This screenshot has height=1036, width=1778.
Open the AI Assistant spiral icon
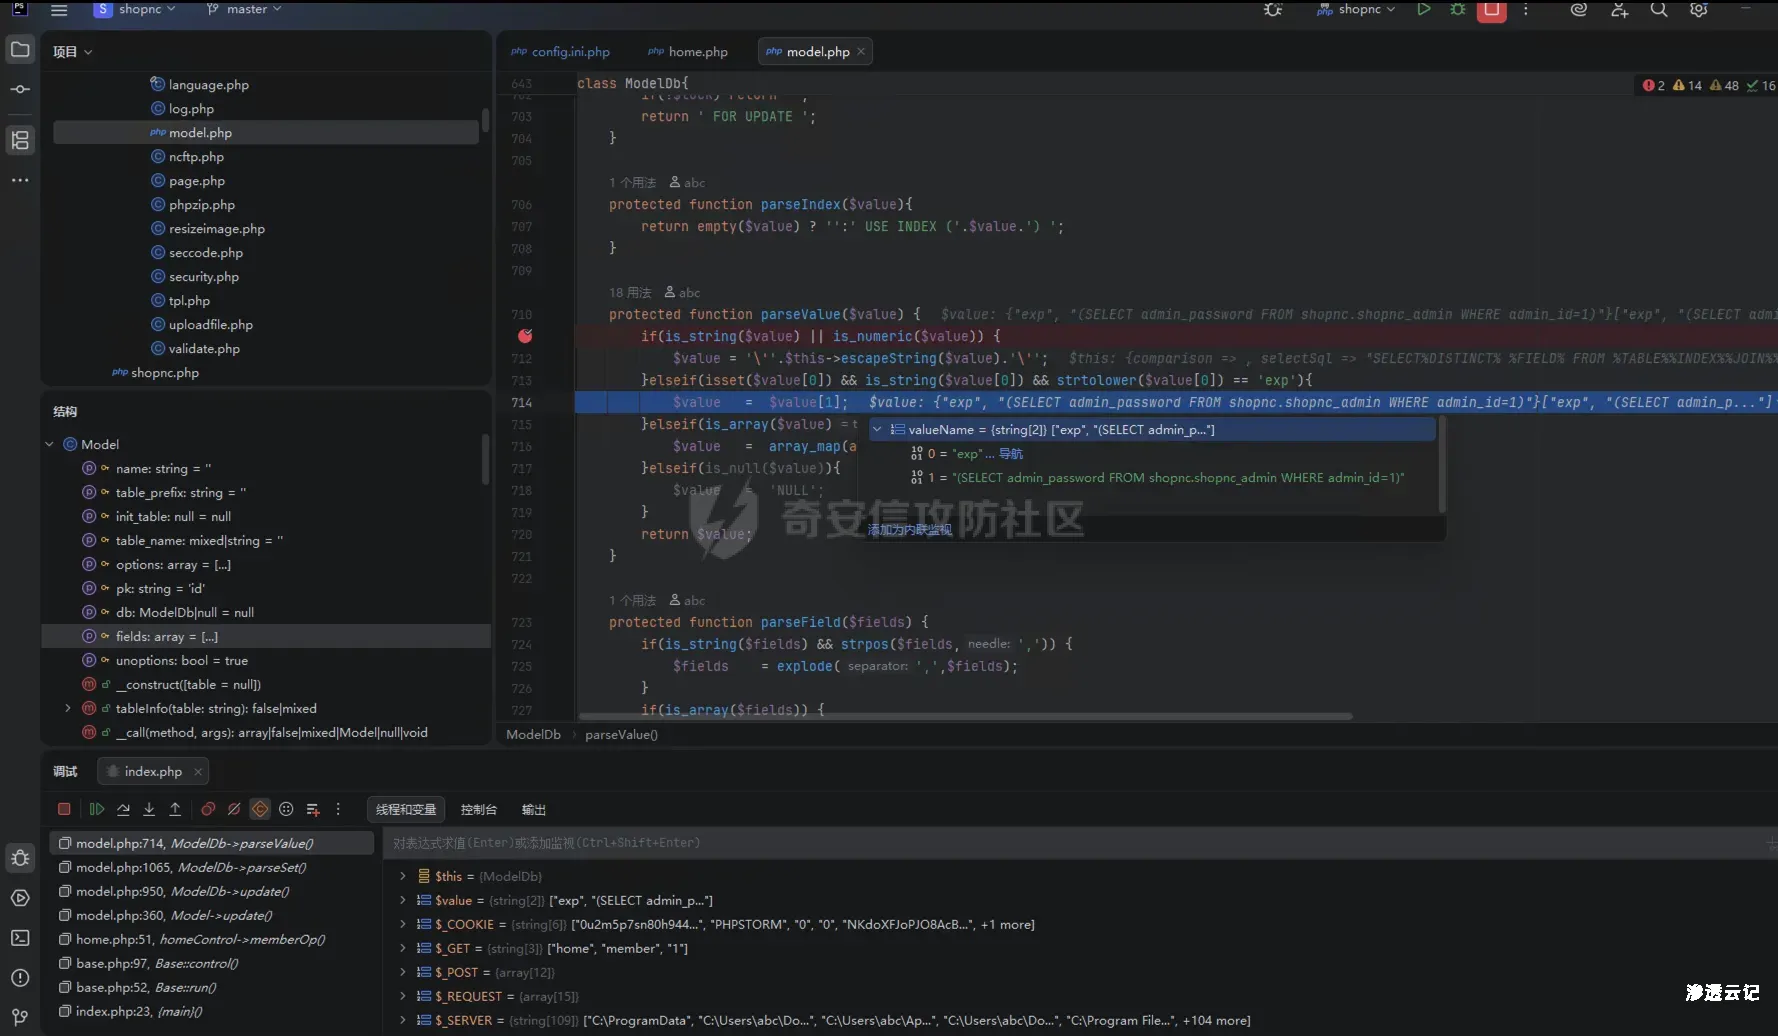point(1579,10)
